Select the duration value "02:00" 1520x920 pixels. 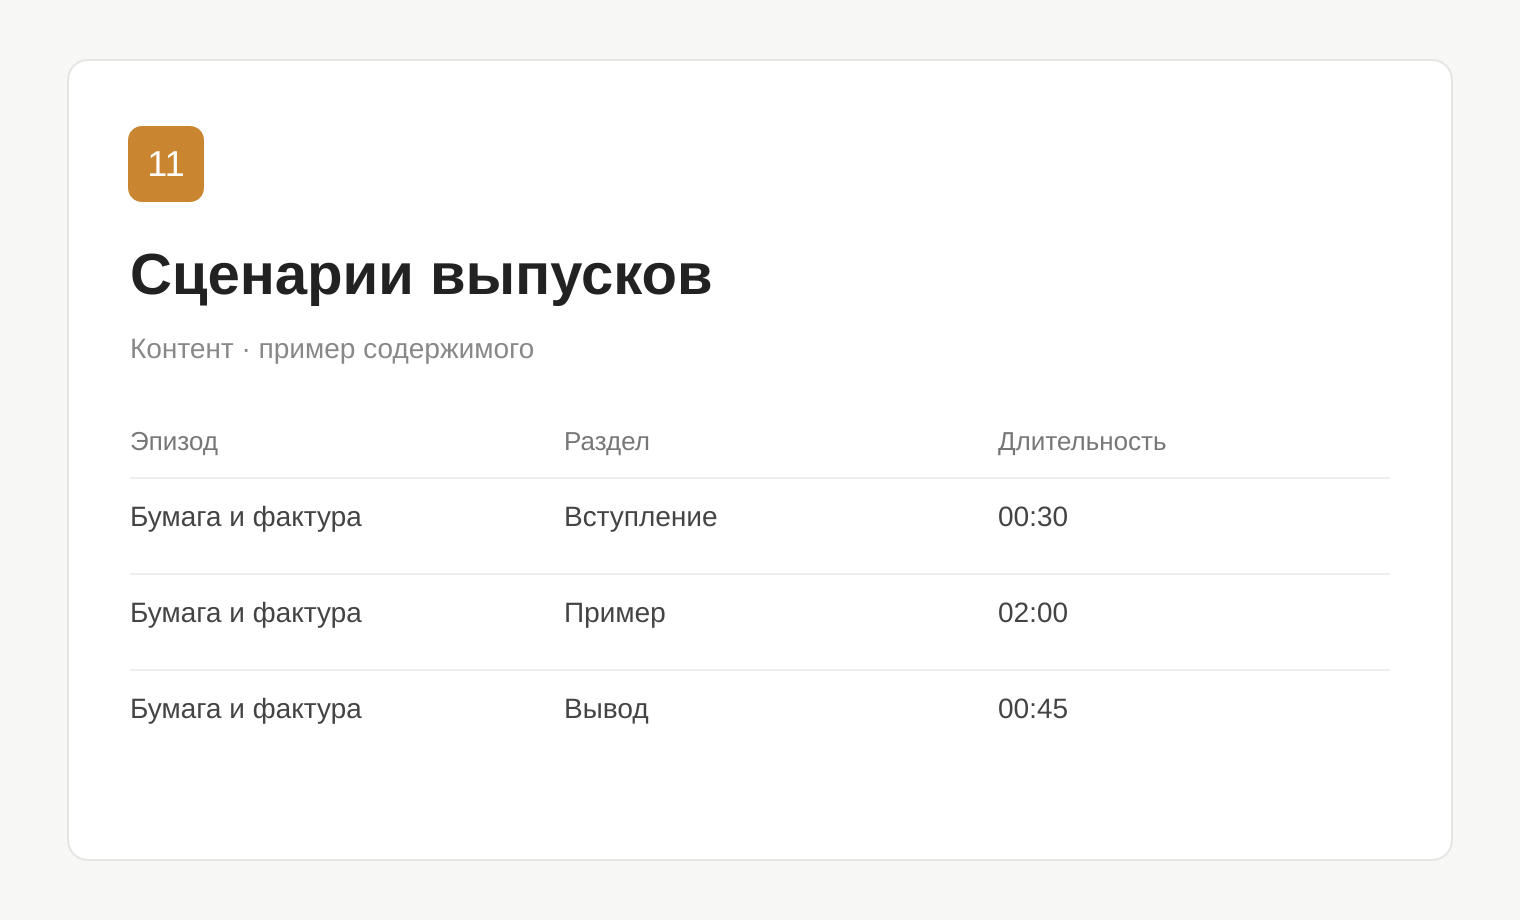coord(1033,613)
